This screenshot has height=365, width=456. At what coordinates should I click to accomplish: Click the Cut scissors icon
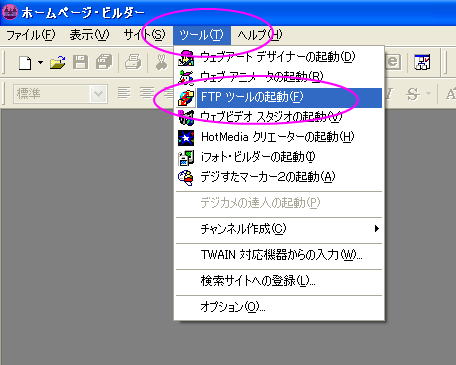point(162,62)
